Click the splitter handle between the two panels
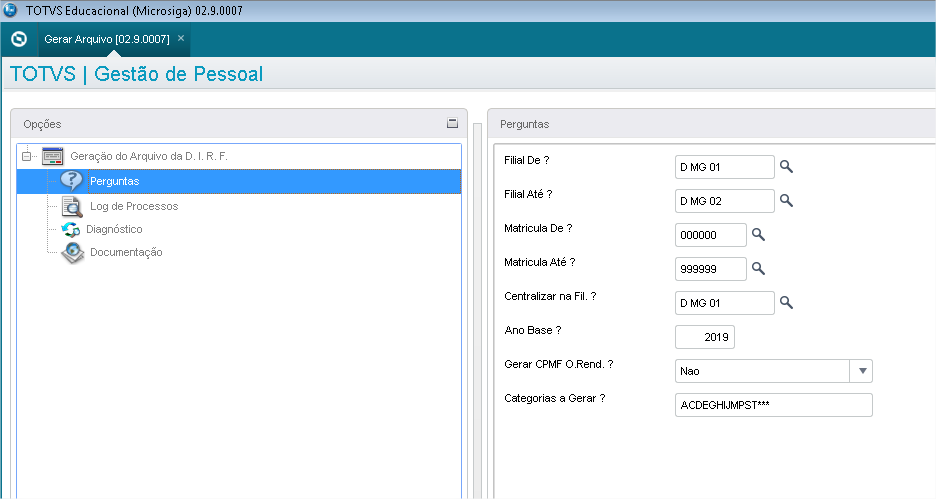This screenshot has width=936, height=499. pos(478,310)
